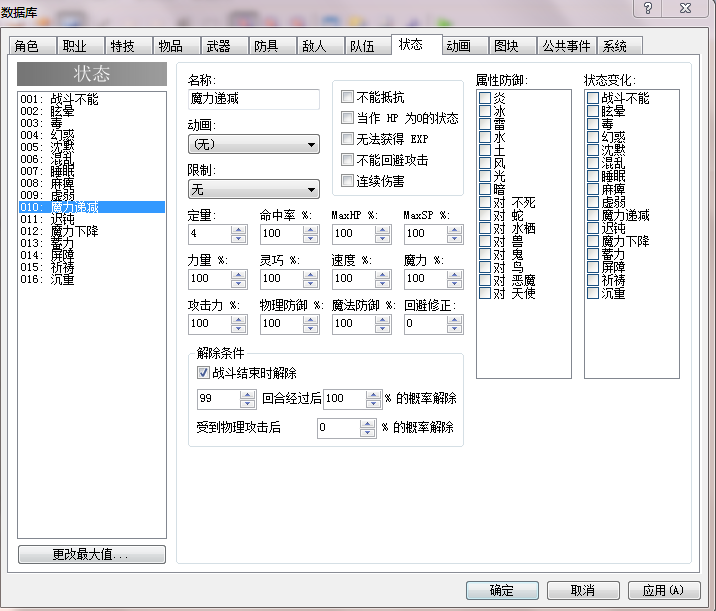Open the 图块 tab
This screenshot has height=611, width=716.
tap(513, 46)
